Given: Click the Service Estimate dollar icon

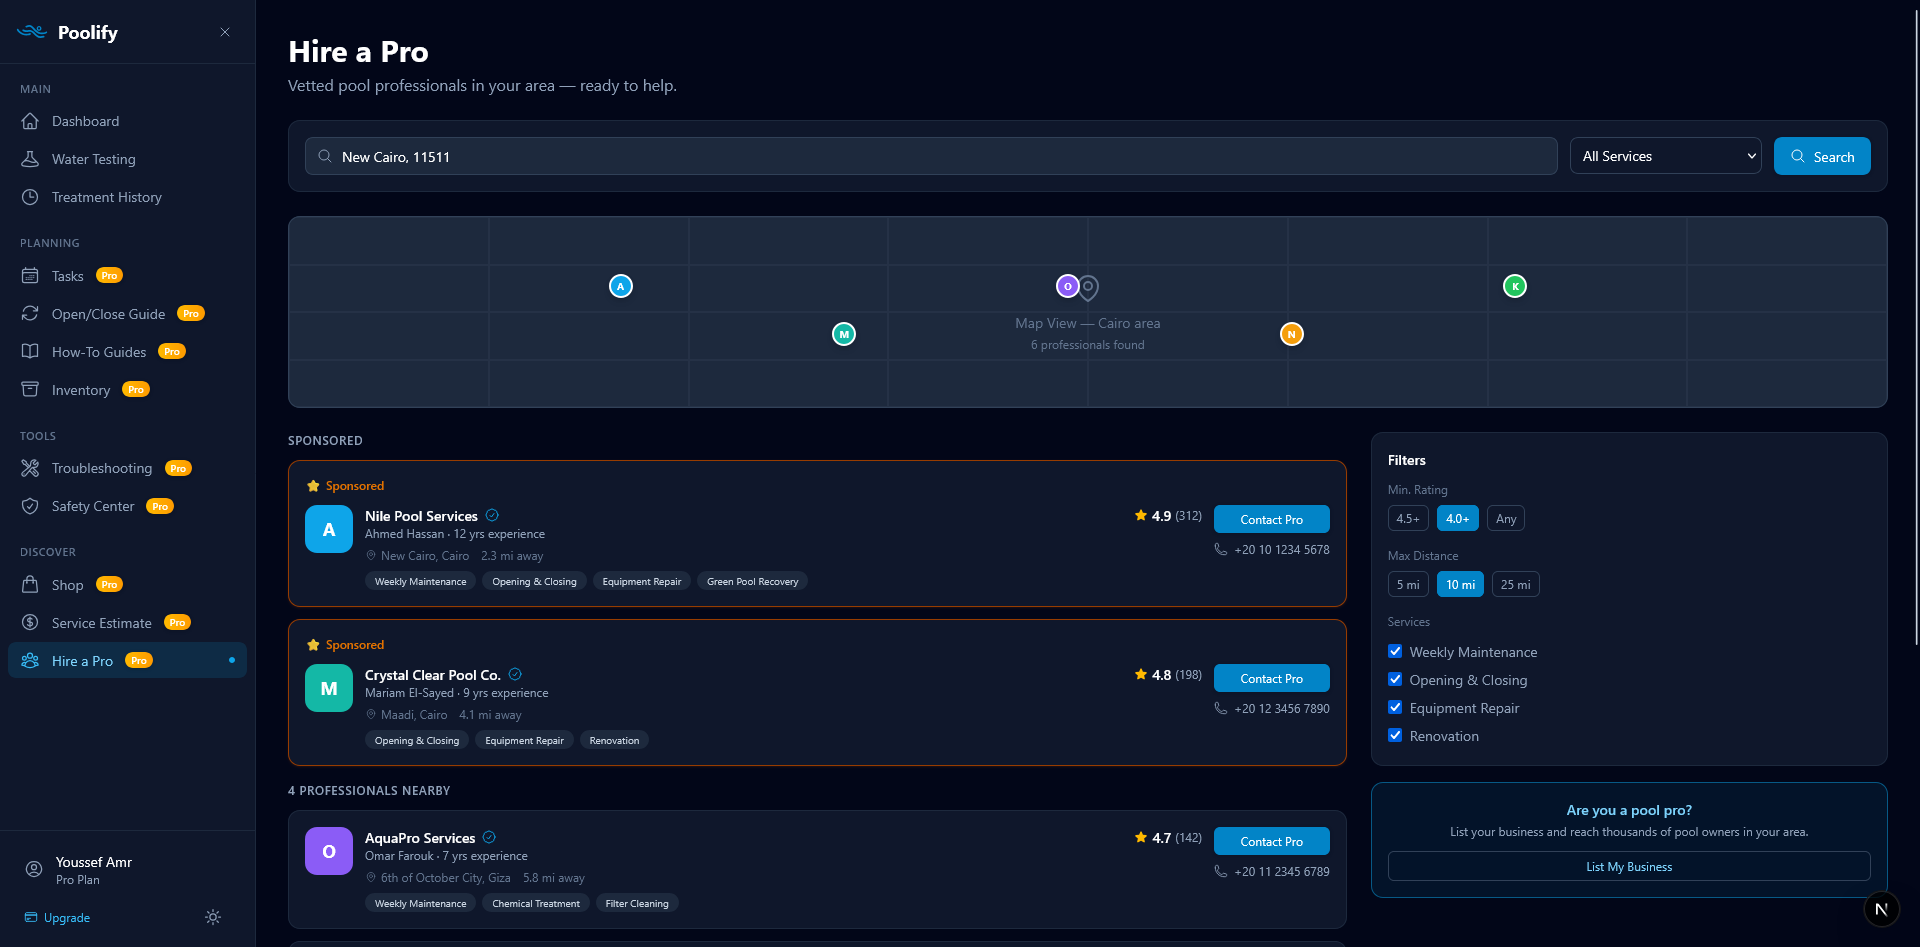Looking at the screenshot, I should tap(30, 623).
